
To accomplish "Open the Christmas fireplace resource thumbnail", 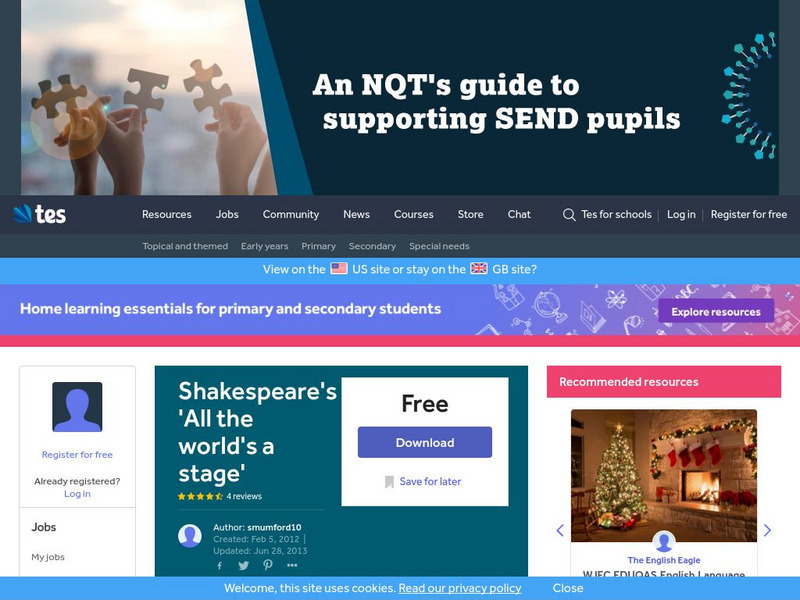I will (x=664, y=476).
